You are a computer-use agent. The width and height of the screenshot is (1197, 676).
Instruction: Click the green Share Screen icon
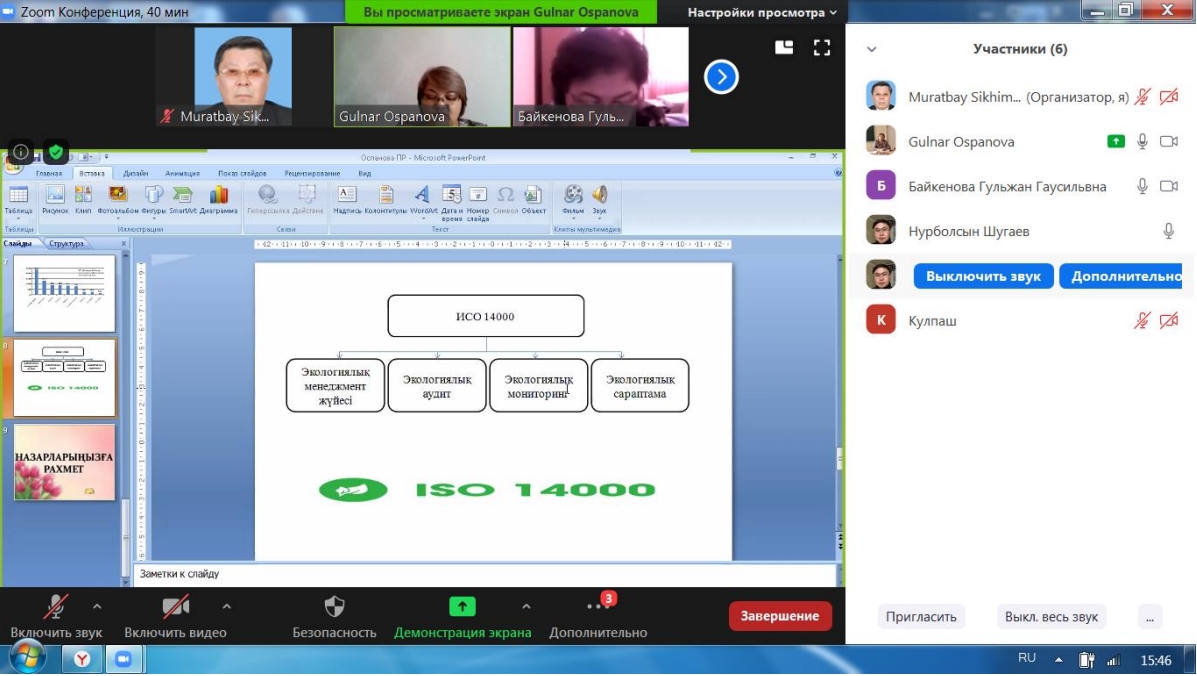[x=462, y=607]
